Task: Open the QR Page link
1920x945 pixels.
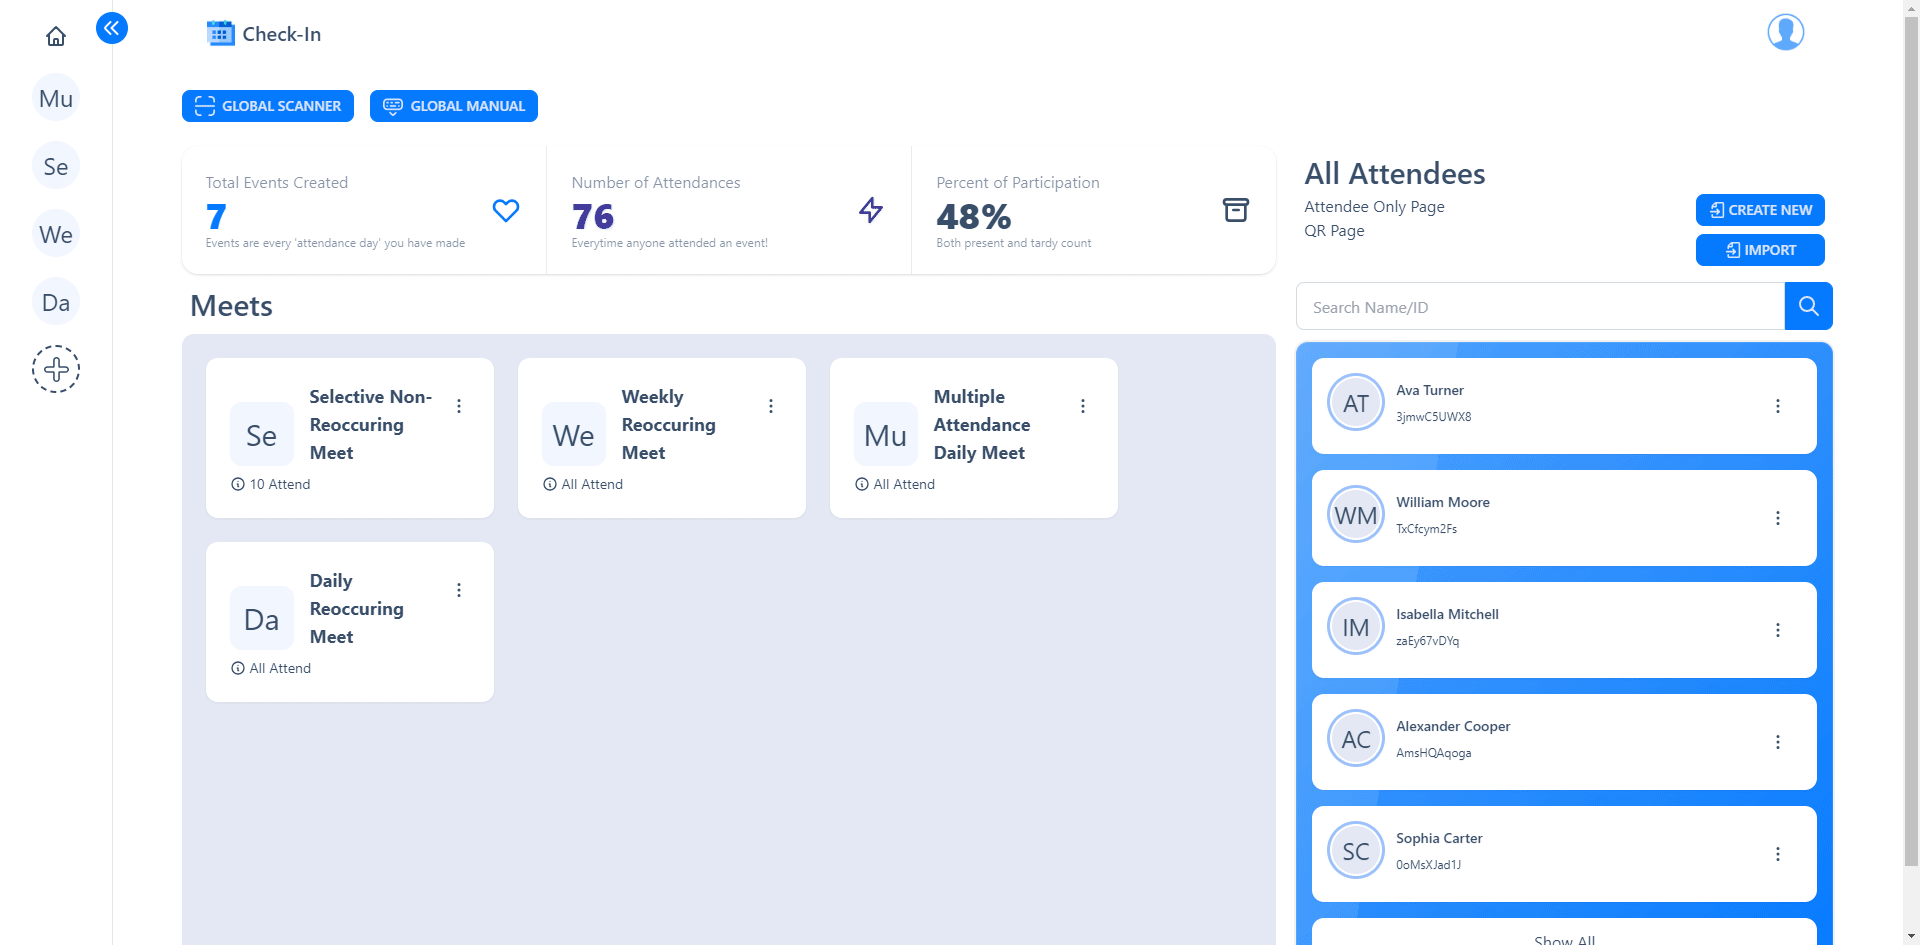Action: click(x=1334, y=231)
